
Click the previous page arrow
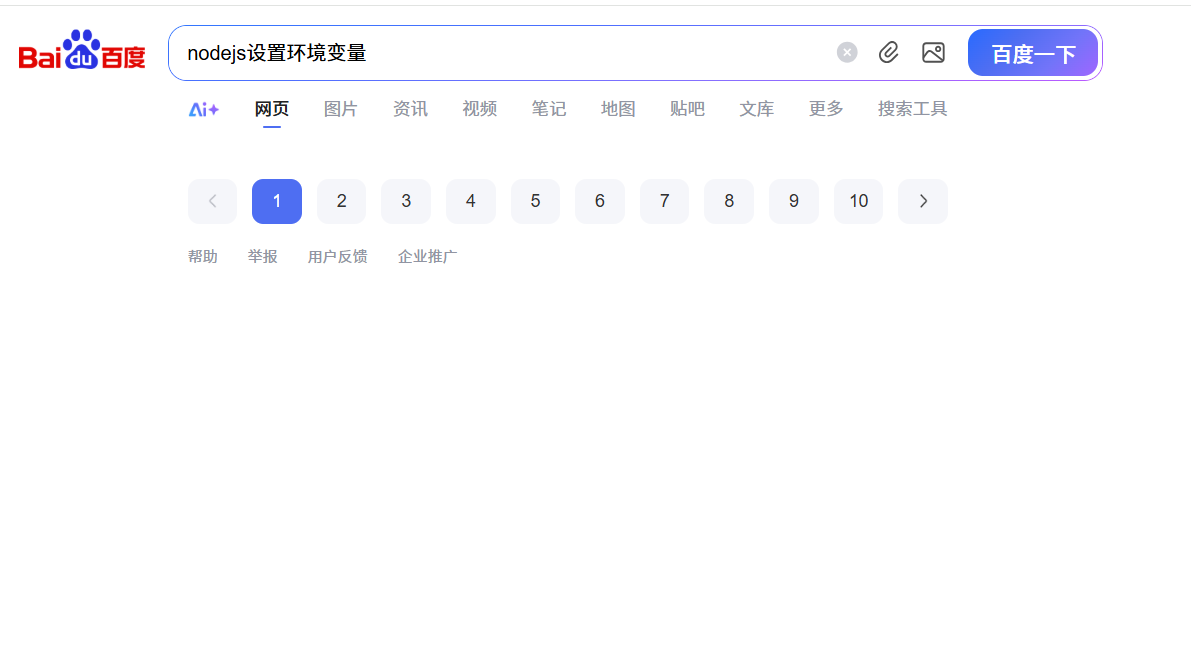point(212,201)
